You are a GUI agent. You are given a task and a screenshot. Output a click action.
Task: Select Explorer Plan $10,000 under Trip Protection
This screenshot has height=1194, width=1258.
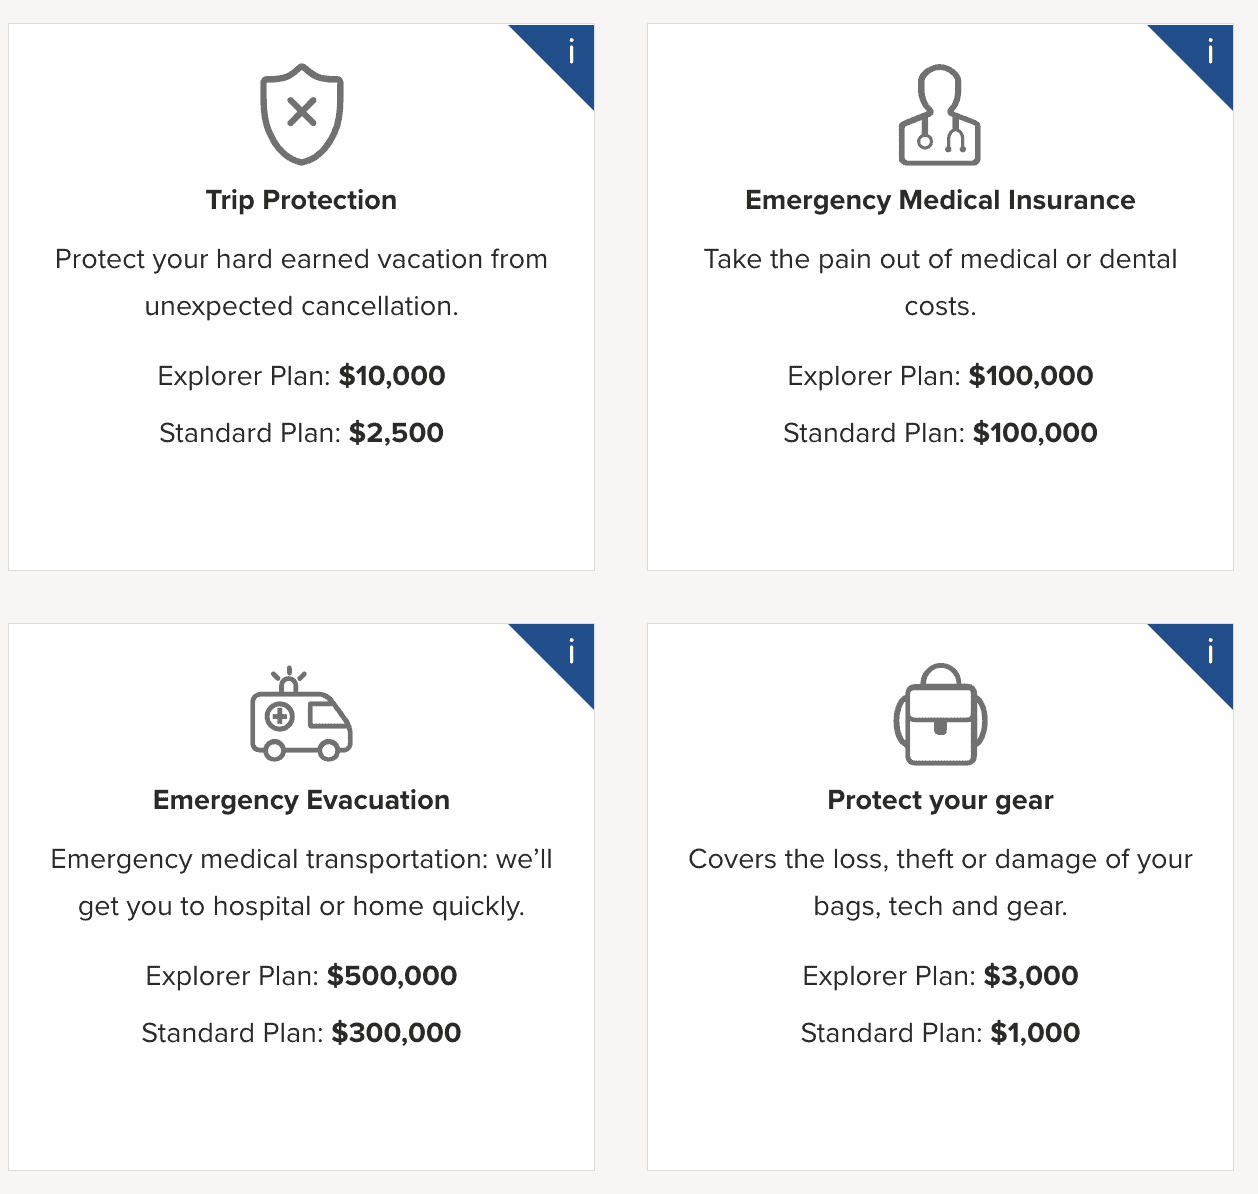302,376
